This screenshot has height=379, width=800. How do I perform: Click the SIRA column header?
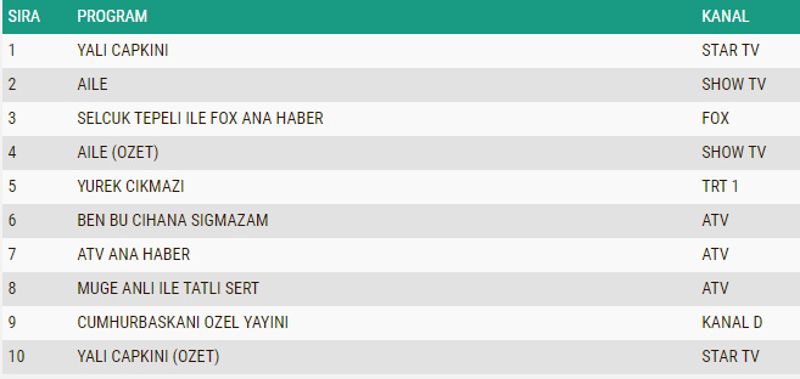[x=23, y=16]
